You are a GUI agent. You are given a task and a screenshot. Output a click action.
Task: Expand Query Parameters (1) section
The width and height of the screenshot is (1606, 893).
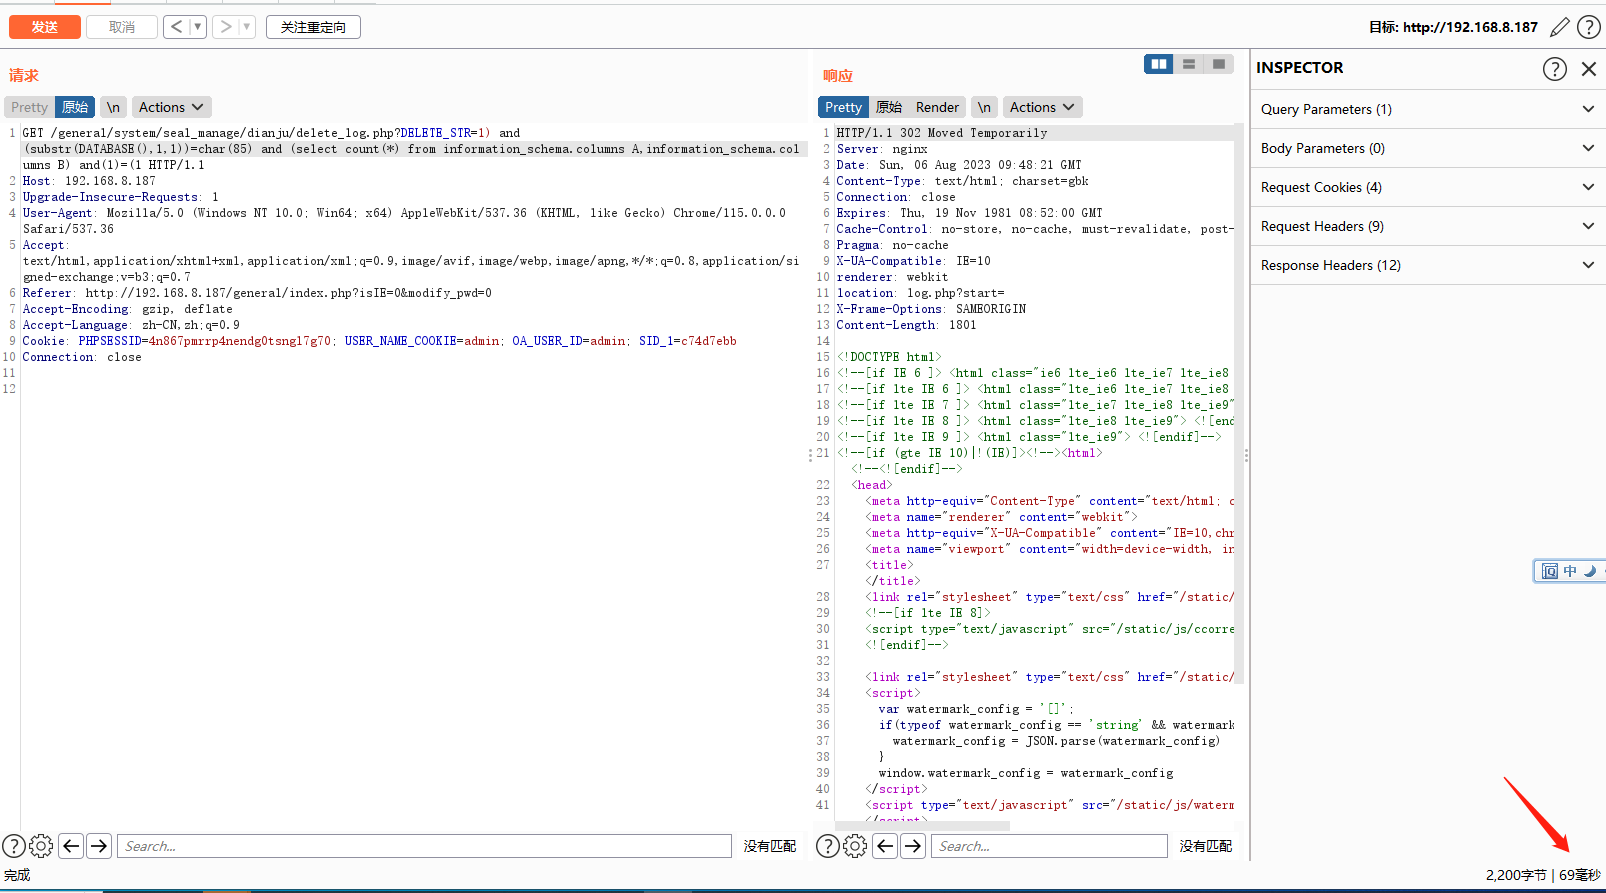tap(1428, 109)
